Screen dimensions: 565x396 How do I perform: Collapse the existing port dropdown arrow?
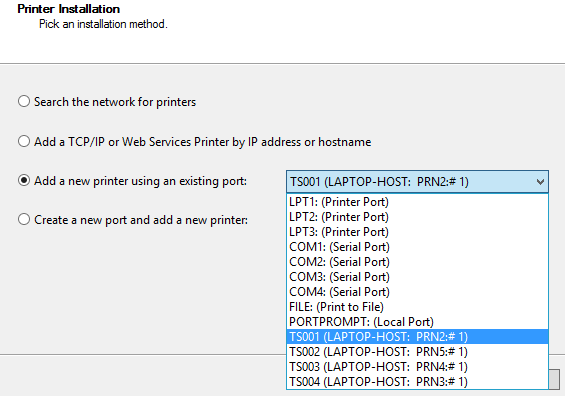(540, 182)
